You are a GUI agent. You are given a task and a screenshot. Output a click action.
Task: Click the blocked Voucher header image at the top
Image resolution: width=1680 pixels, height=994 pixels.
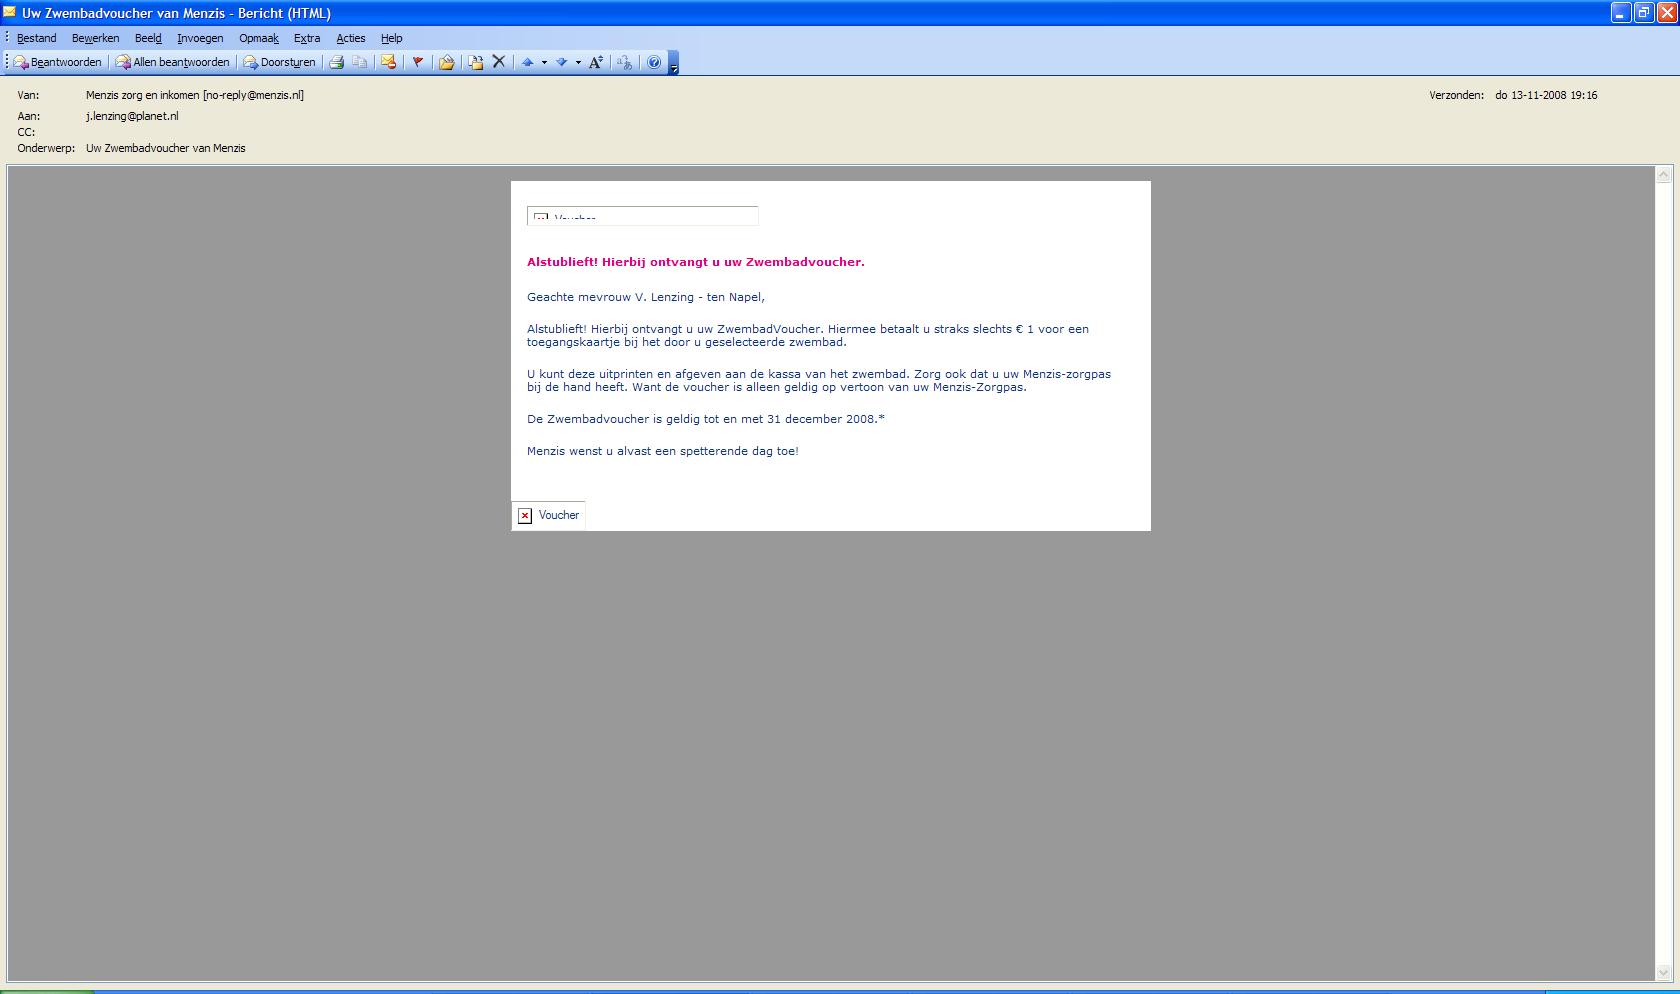pos(643,216)
